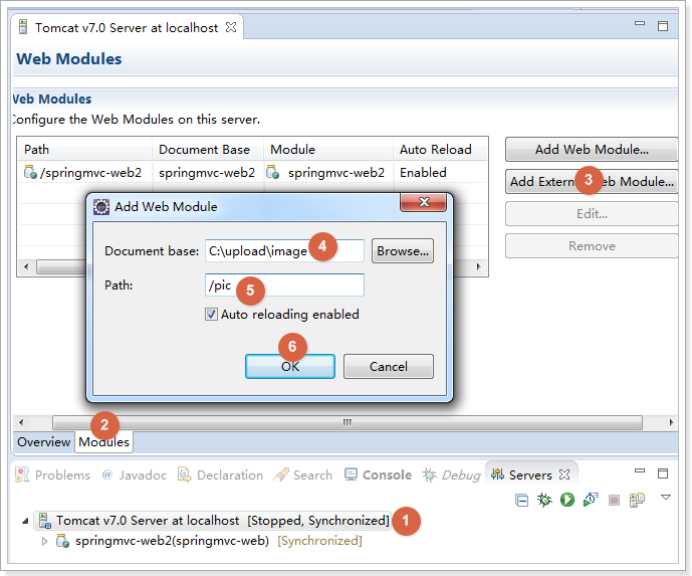This screenshot has width=692, height=576.
Task: Tick the Auto reloading enabled checkbox
Action: [211, 314]
